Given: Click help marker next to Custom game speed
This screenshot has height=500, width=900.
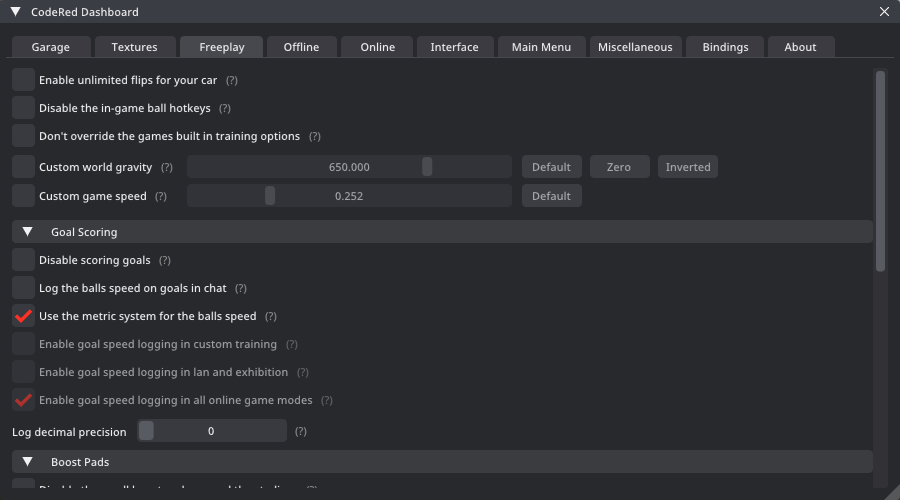Looking at the screenshot, I should pyautogui.click(x=161, y=197).
